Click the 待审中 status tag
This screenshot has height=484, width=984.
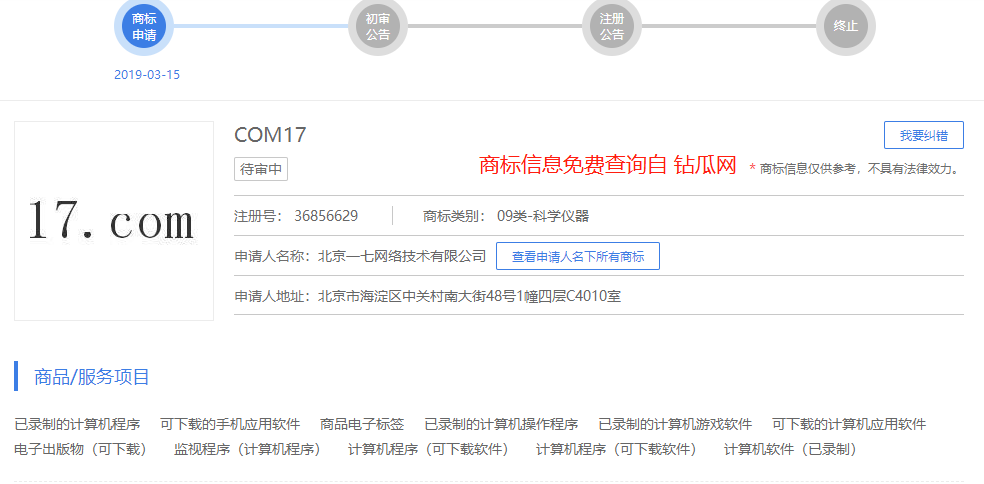tap(261, 169)
